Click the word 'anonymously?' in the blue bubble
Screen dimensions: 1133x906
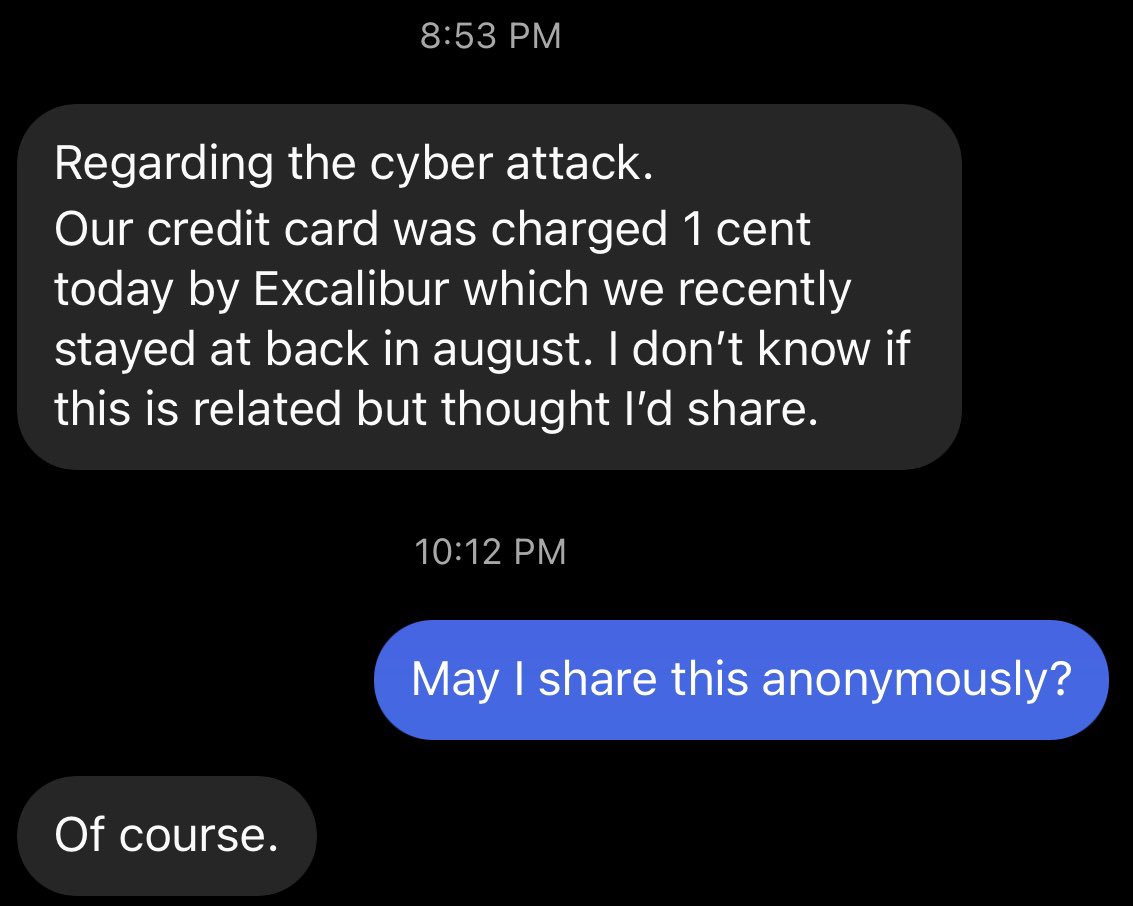coord(916,681)
